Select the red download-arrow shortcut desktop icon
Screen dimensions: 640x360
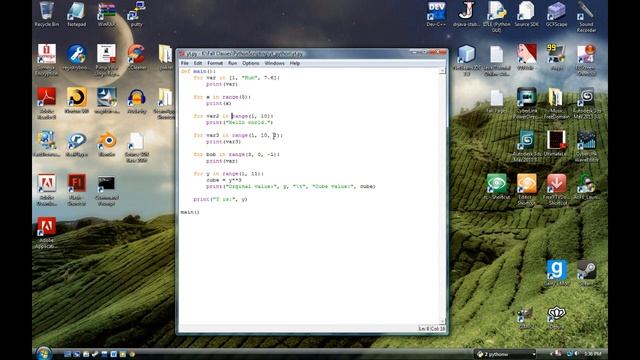556,189
